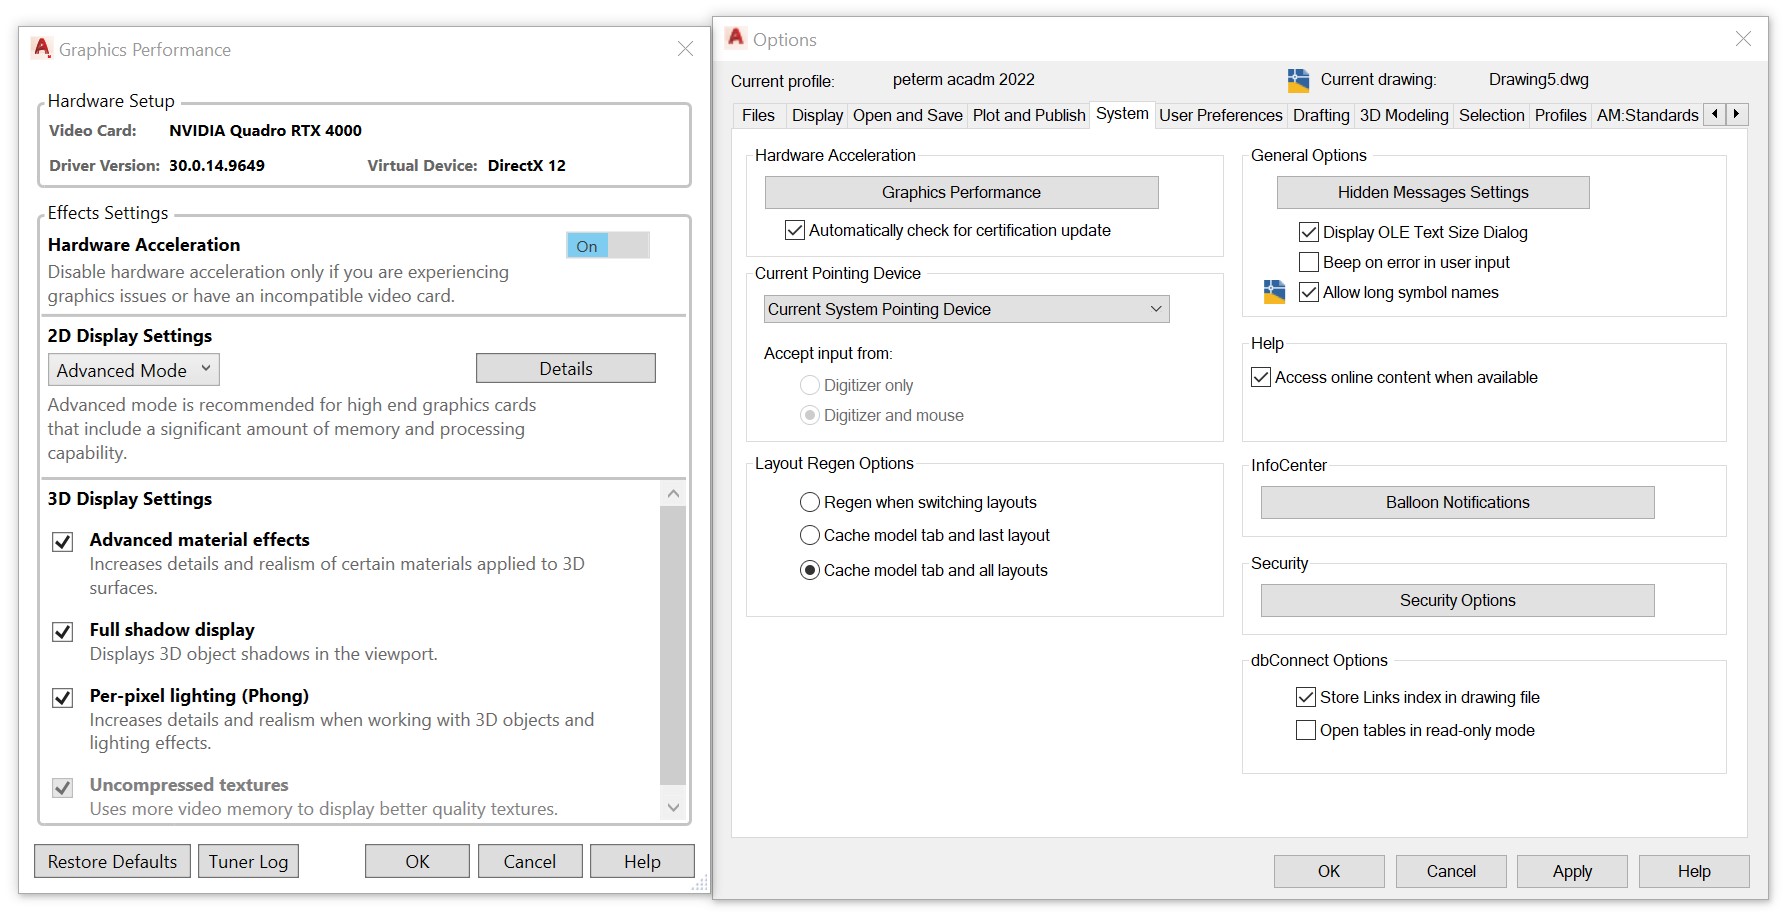Click the drawing icon next to Allow long symbol names
Screen dimensions: 1788x919
coord(1272,292)
